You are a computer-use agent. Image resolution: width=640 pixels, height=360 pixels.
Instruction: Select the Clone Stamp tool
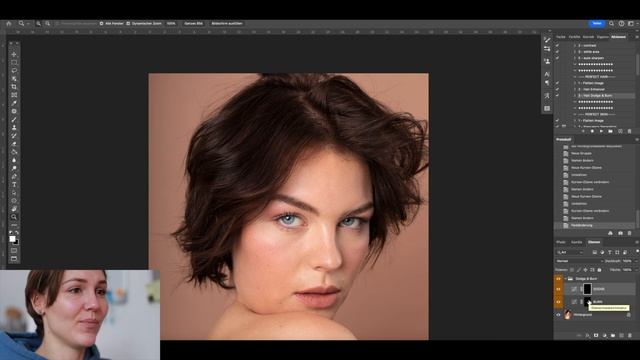point(14,128)
